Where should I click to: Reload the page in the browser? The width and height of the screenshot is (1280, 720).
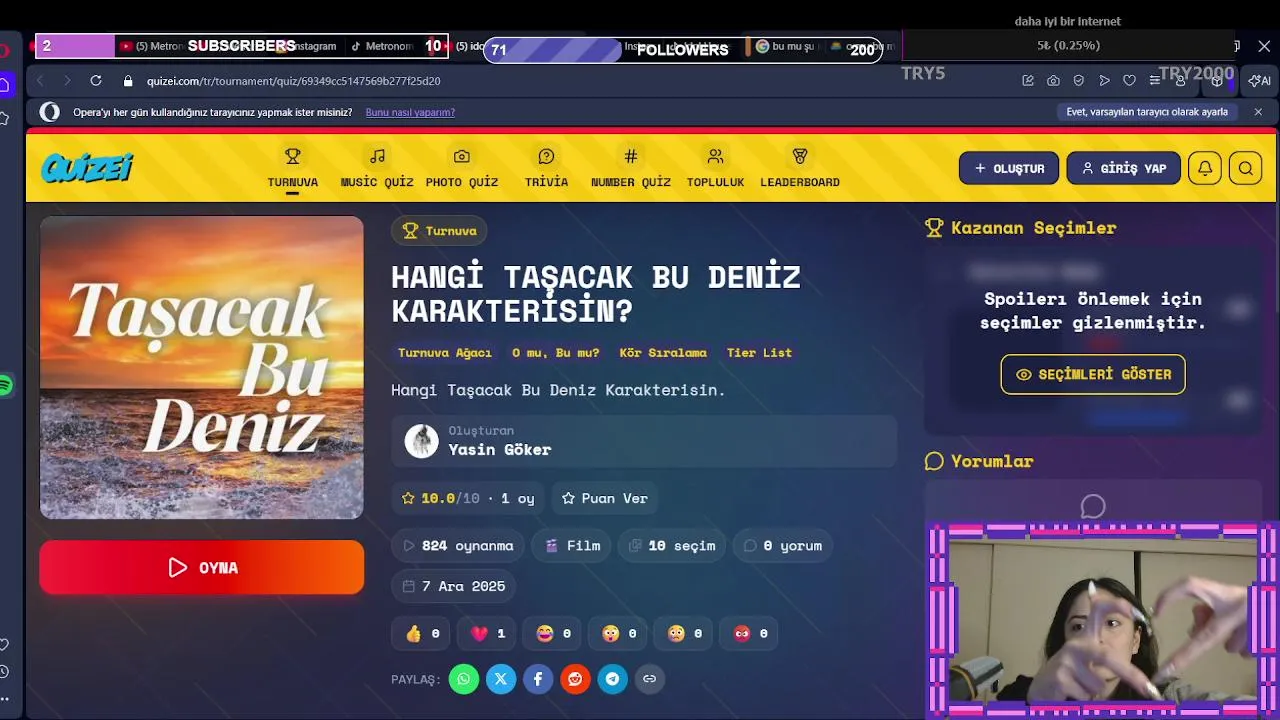click(x=96, y=80)
